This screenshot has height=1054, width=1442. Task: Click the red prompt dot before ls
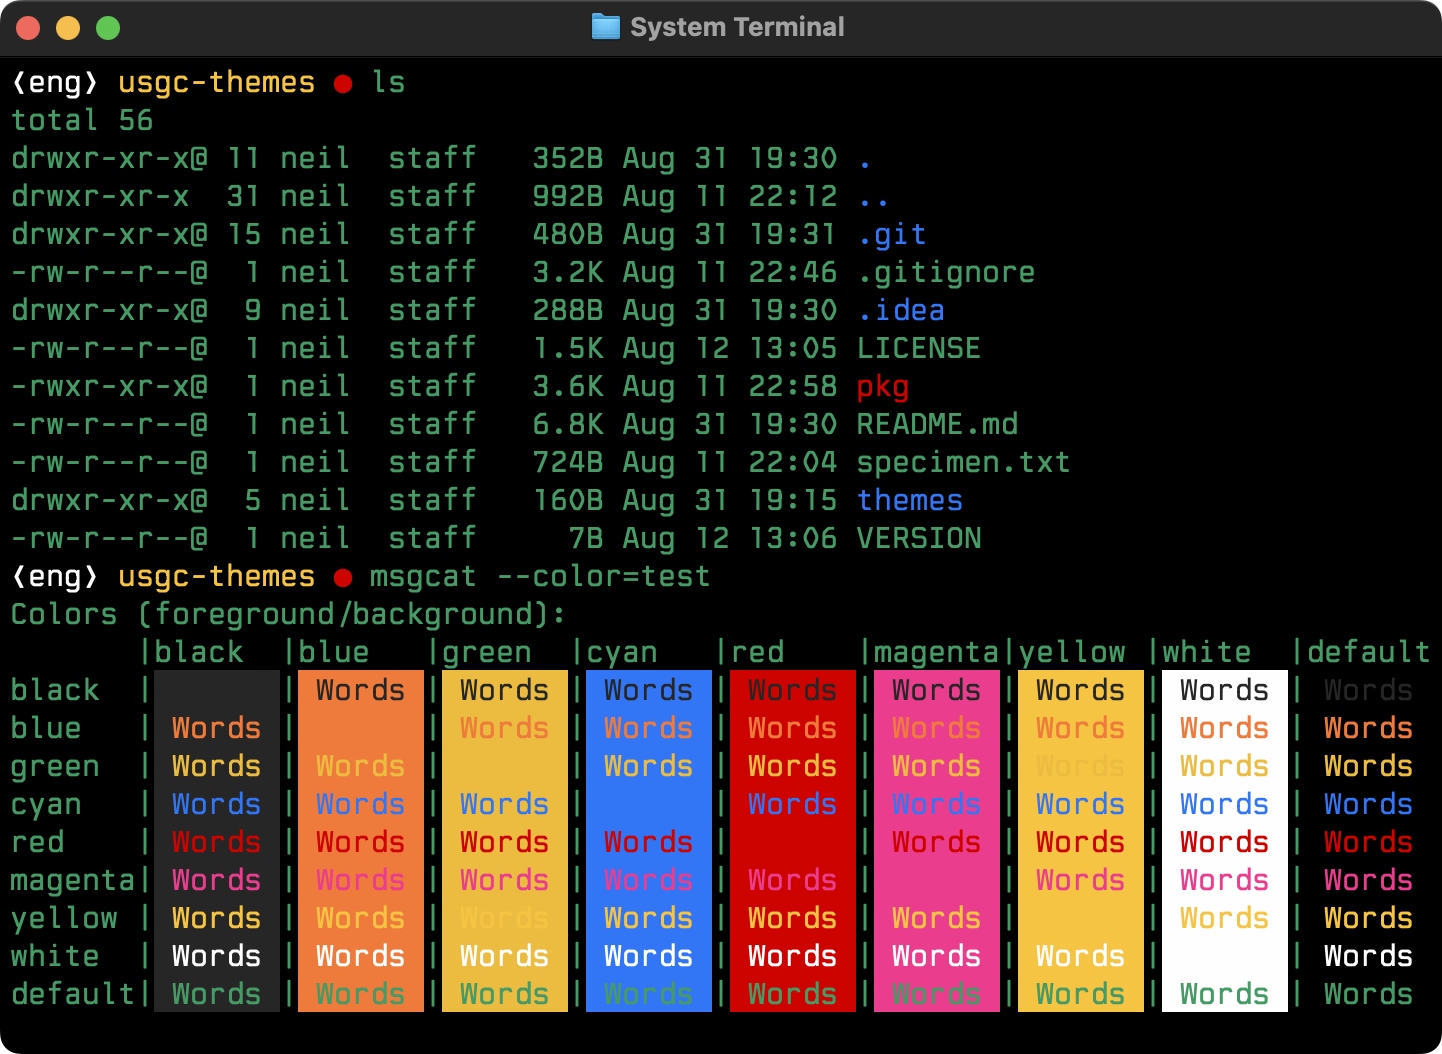(x=343, y=84)
